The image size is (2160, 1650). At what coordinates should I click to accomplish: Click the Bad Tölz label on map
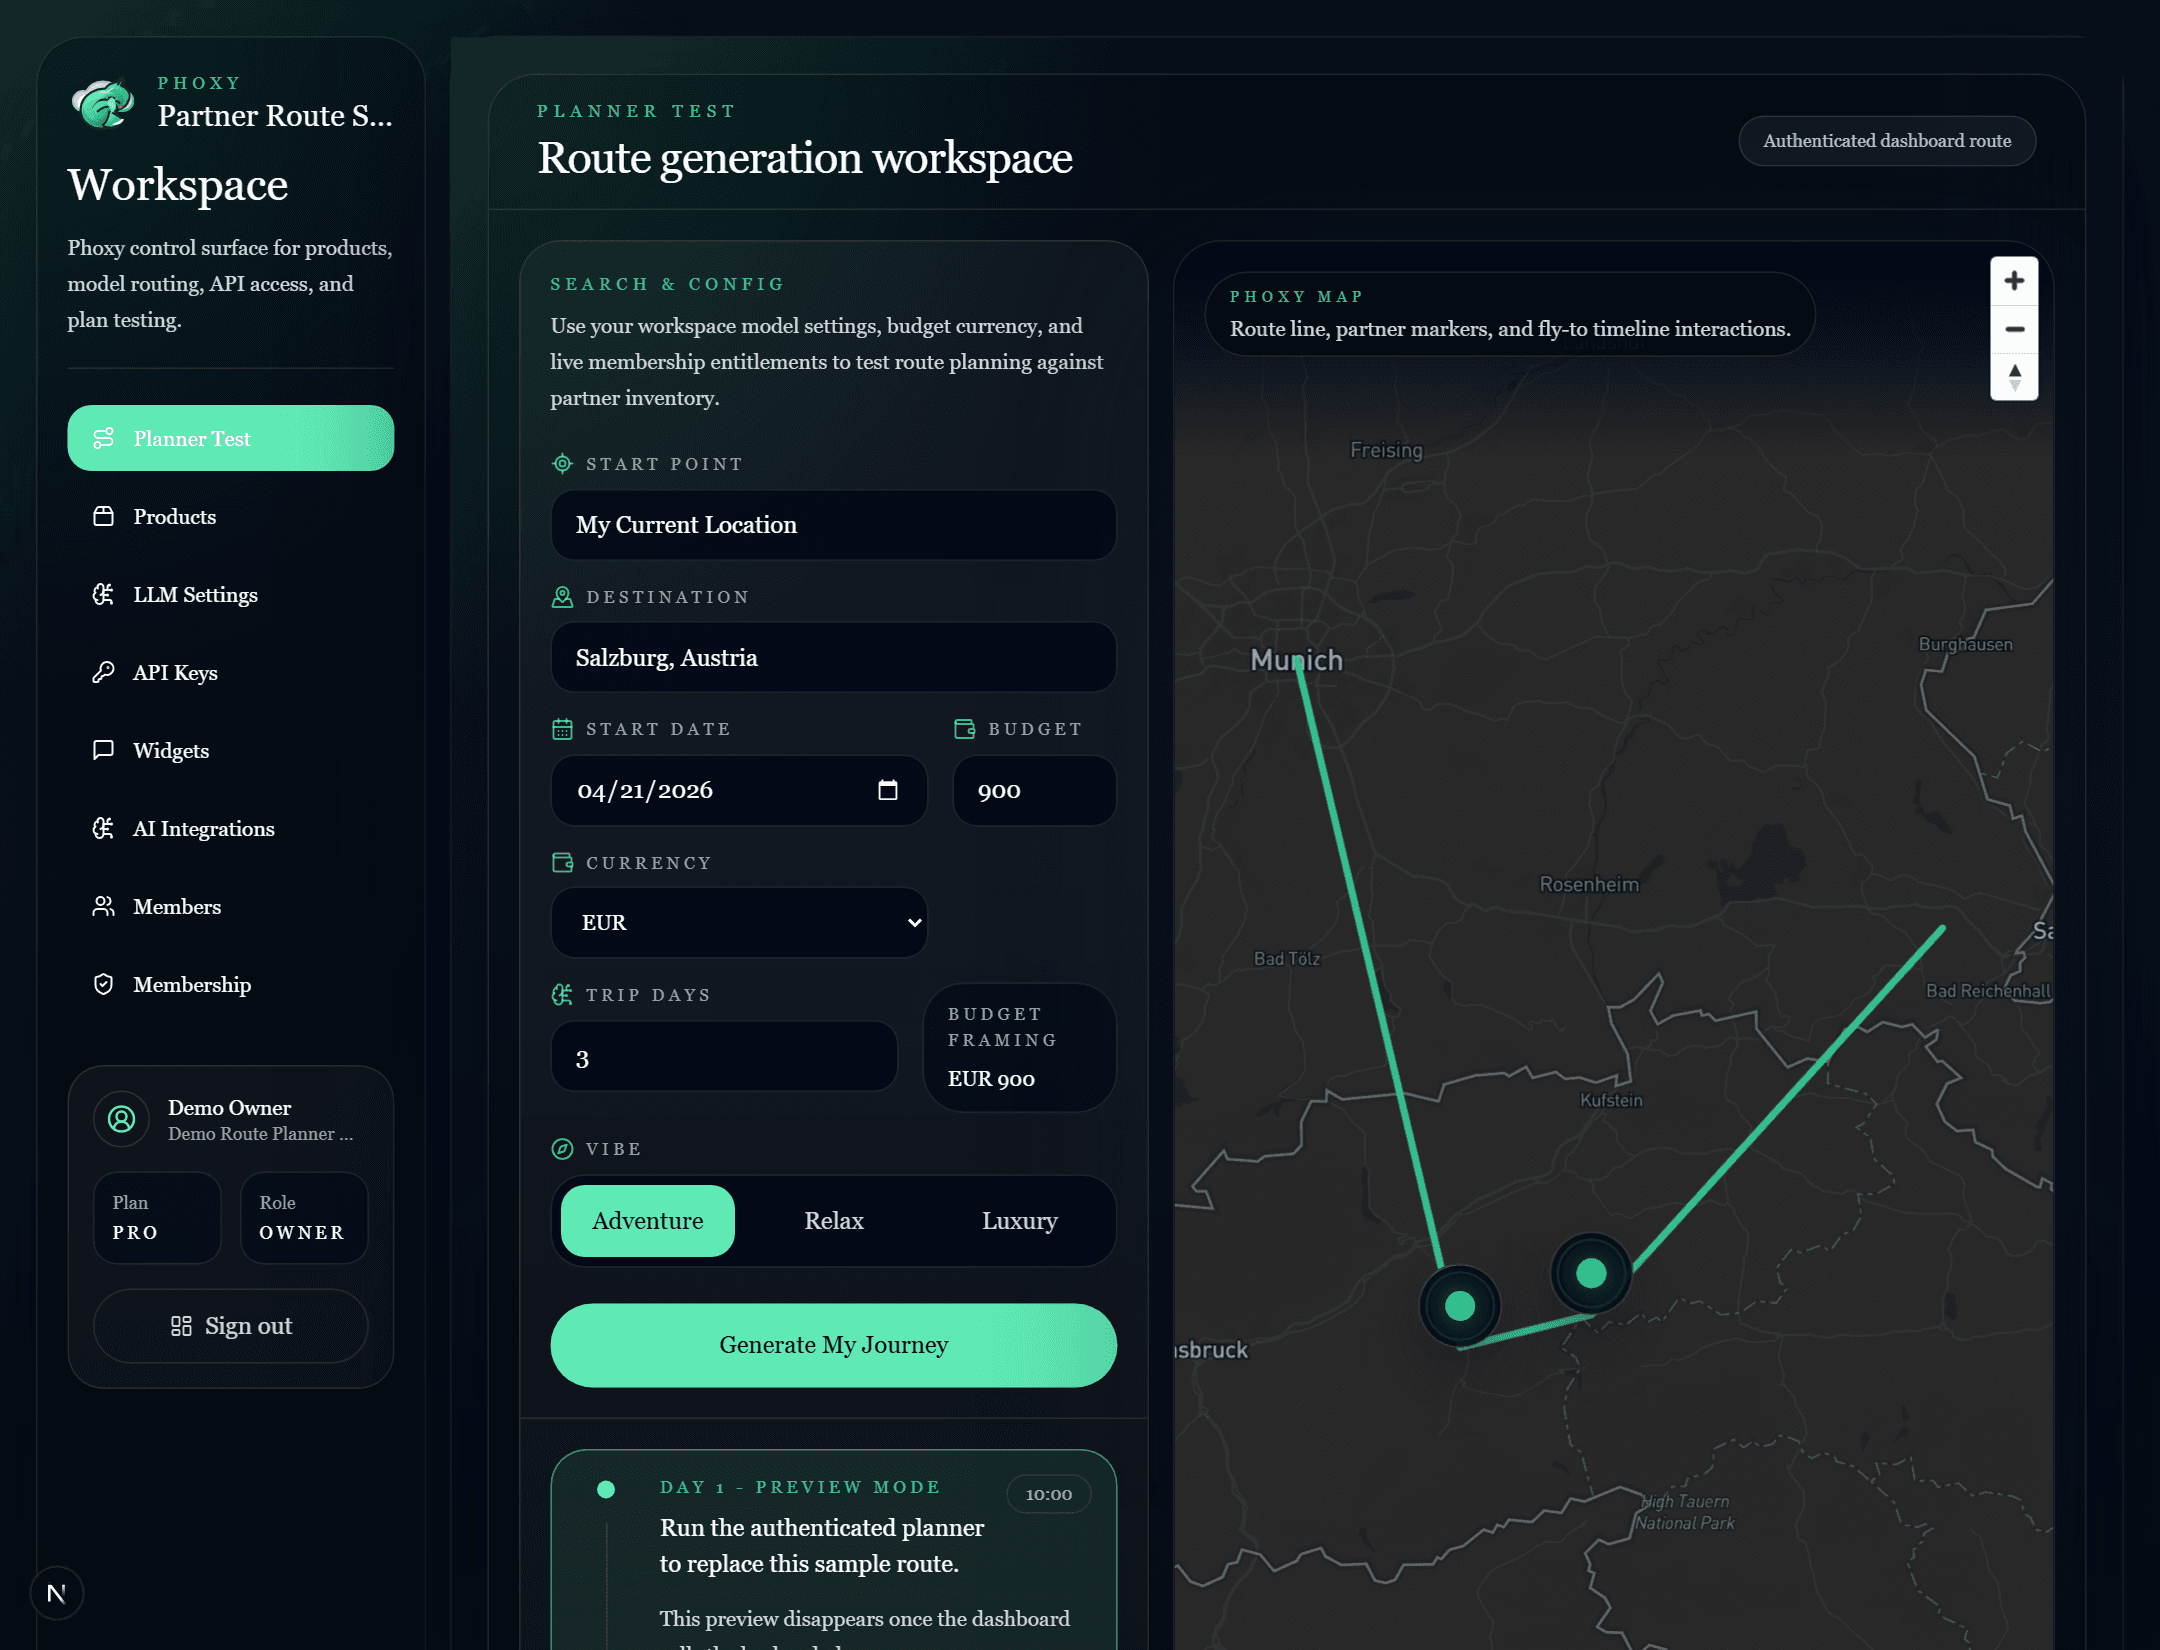(1287, 958)
